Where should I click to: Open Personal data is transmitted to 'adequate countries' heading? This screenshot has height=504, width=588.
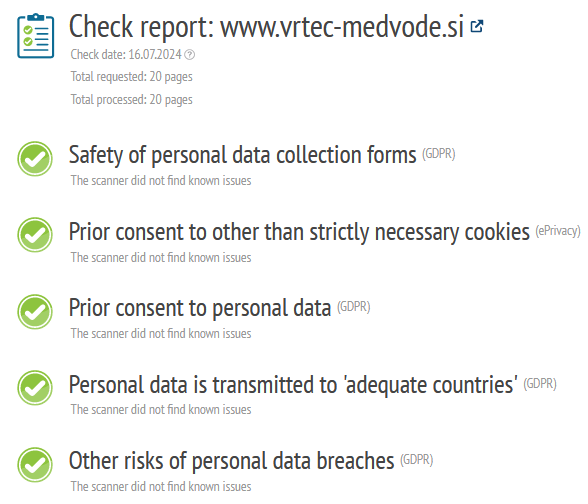293,385
